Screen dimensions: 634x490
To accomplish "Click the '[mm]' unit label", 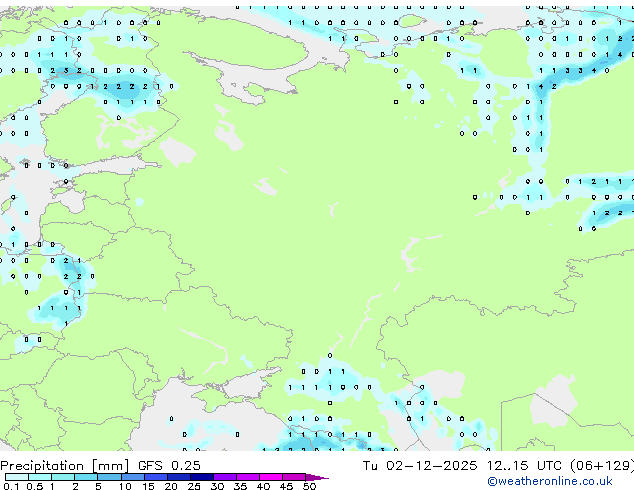I will pos(111,466).
